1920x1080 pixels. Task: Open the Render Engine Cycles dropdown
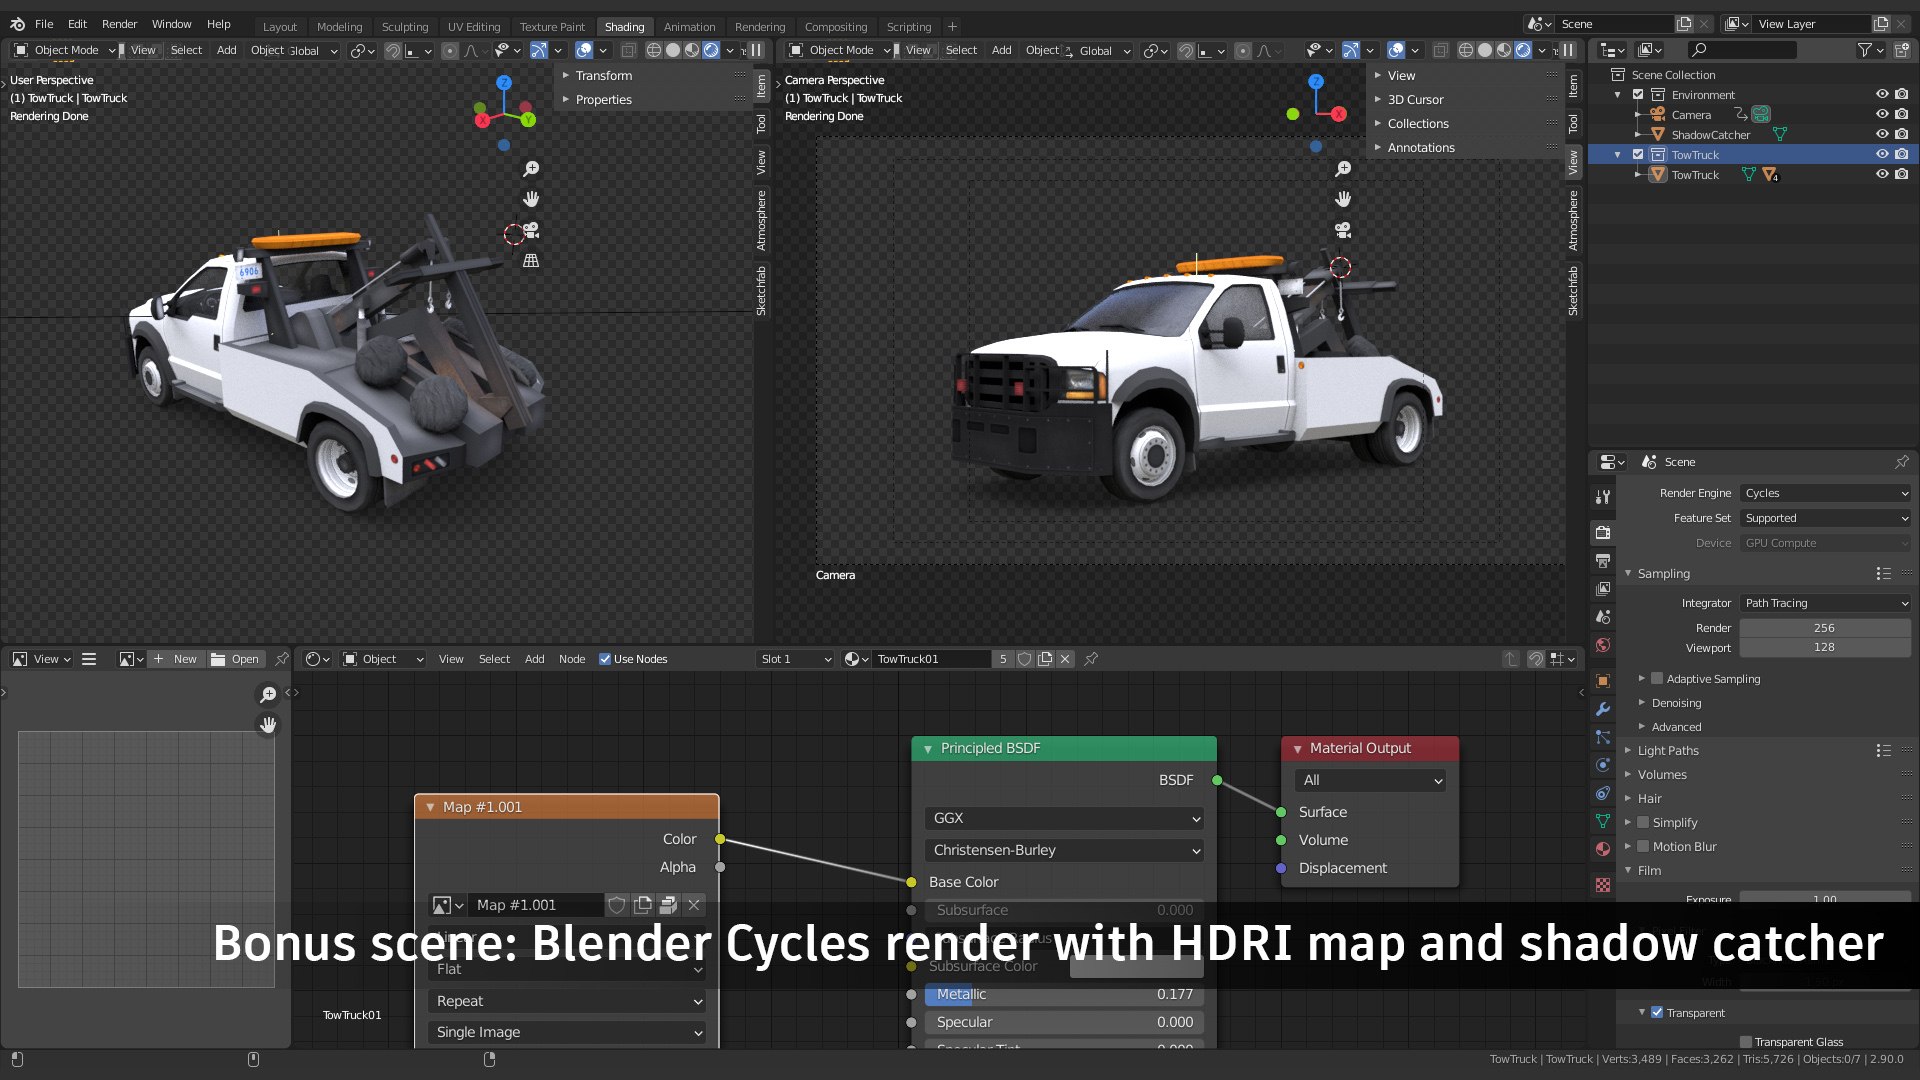coord(1825,493)
